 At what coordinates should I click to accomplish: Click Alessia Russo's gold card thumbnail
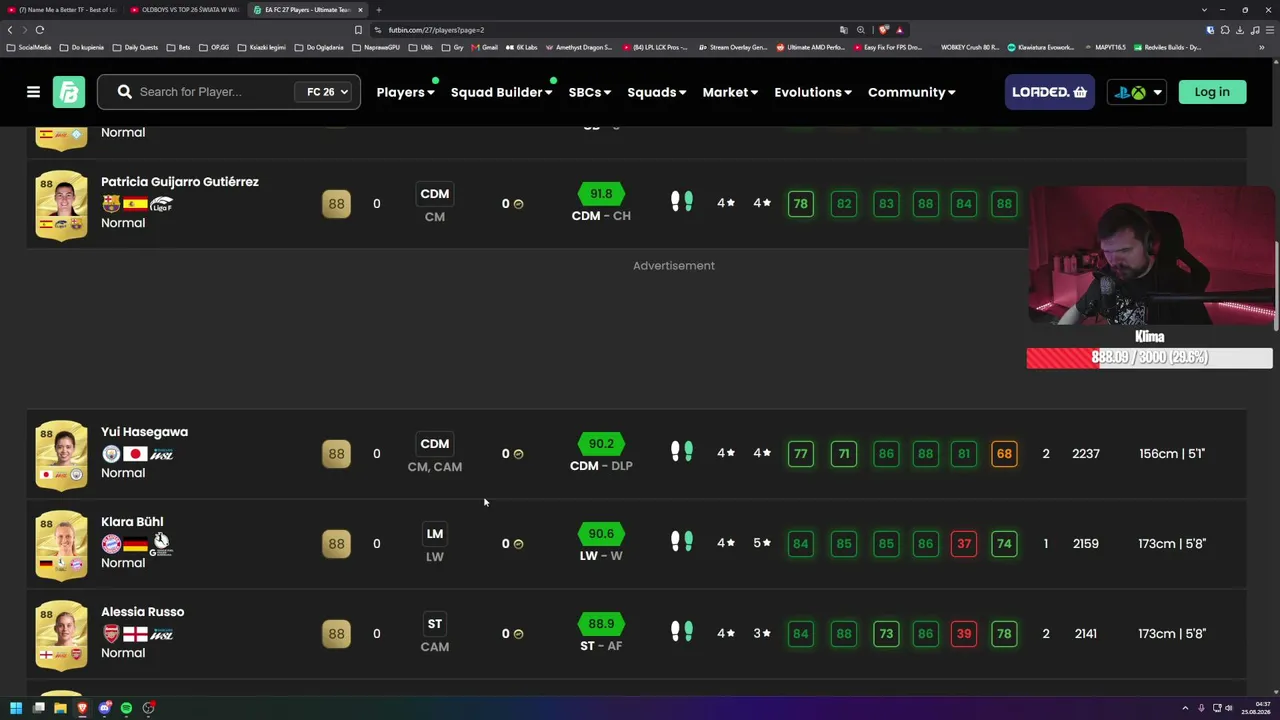62,635
